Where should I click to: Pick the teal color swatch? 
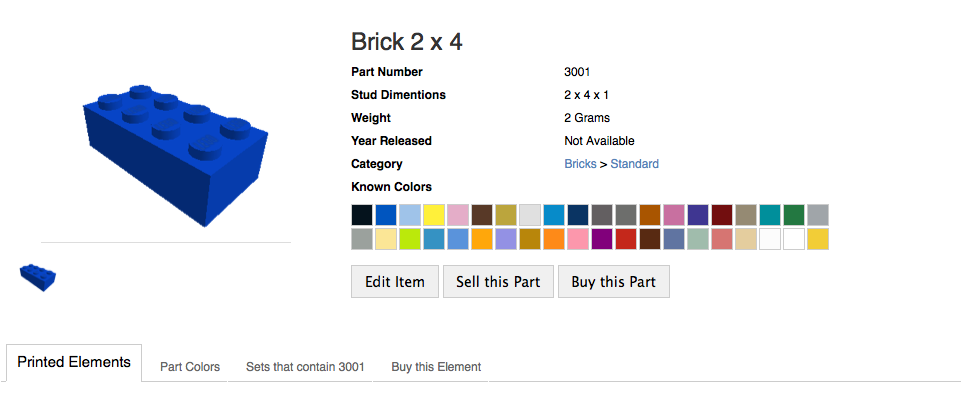[x=770, y=215]
